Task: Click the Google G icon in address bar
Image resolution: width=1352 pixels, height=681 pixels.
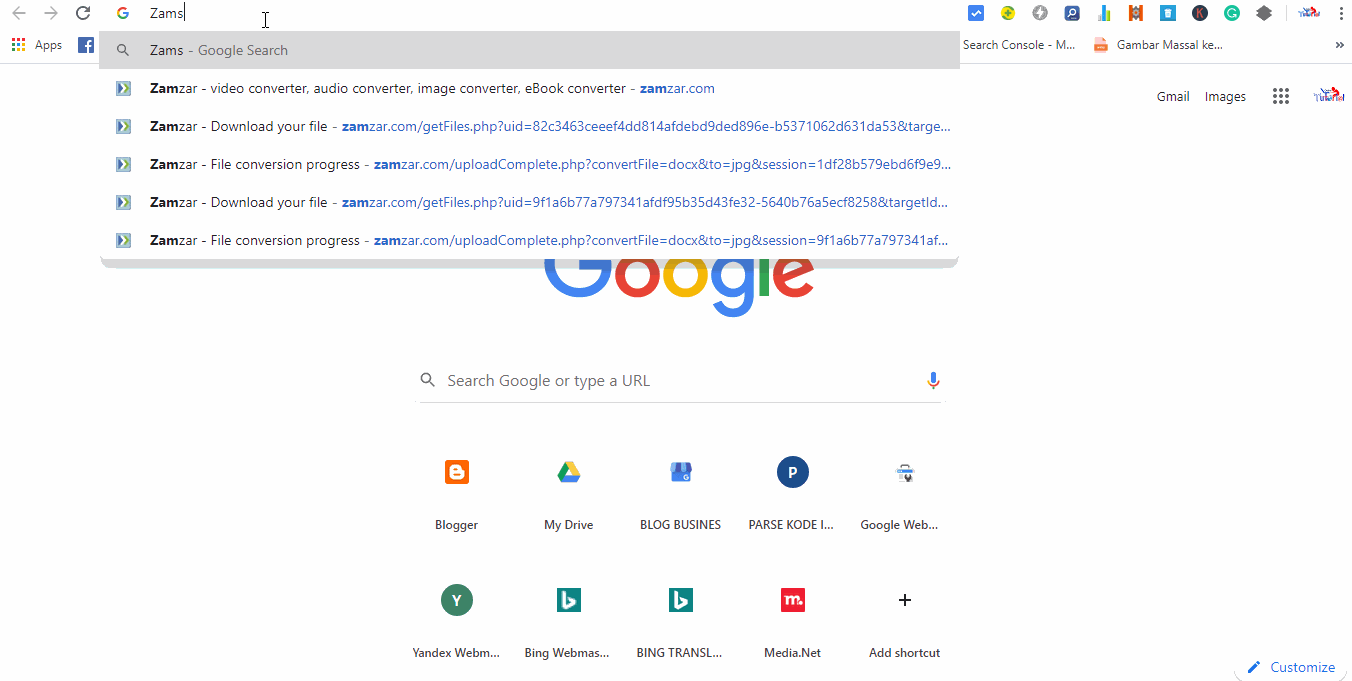Action: tap(123, 13)
